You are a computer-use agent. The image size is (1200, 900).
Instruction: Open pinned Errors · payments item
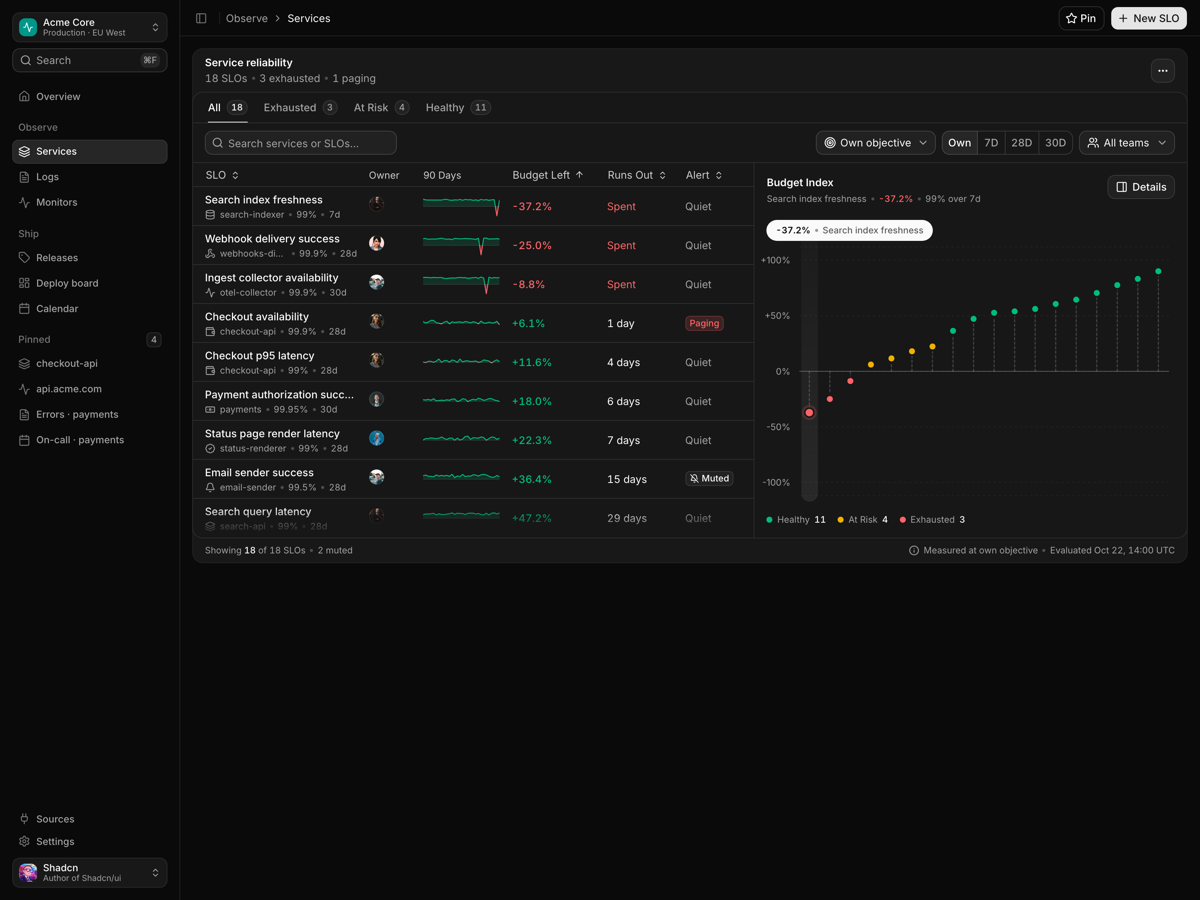tap(90, 415)
